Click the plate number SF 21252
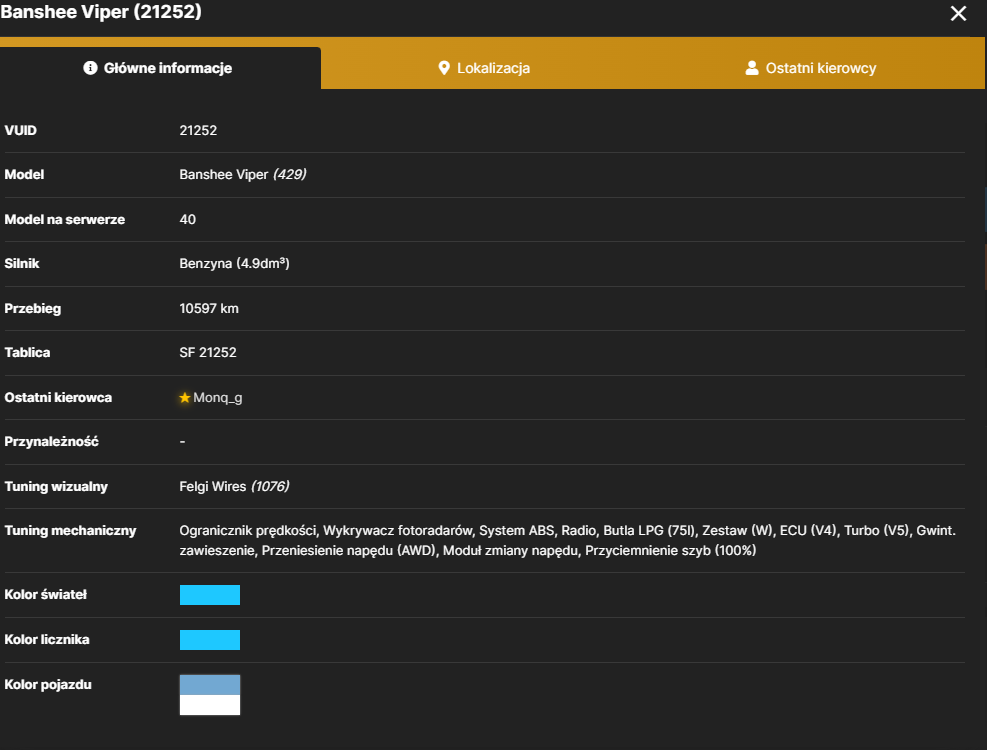This screenshot has height=750, width=987. (x=208, y=353)
